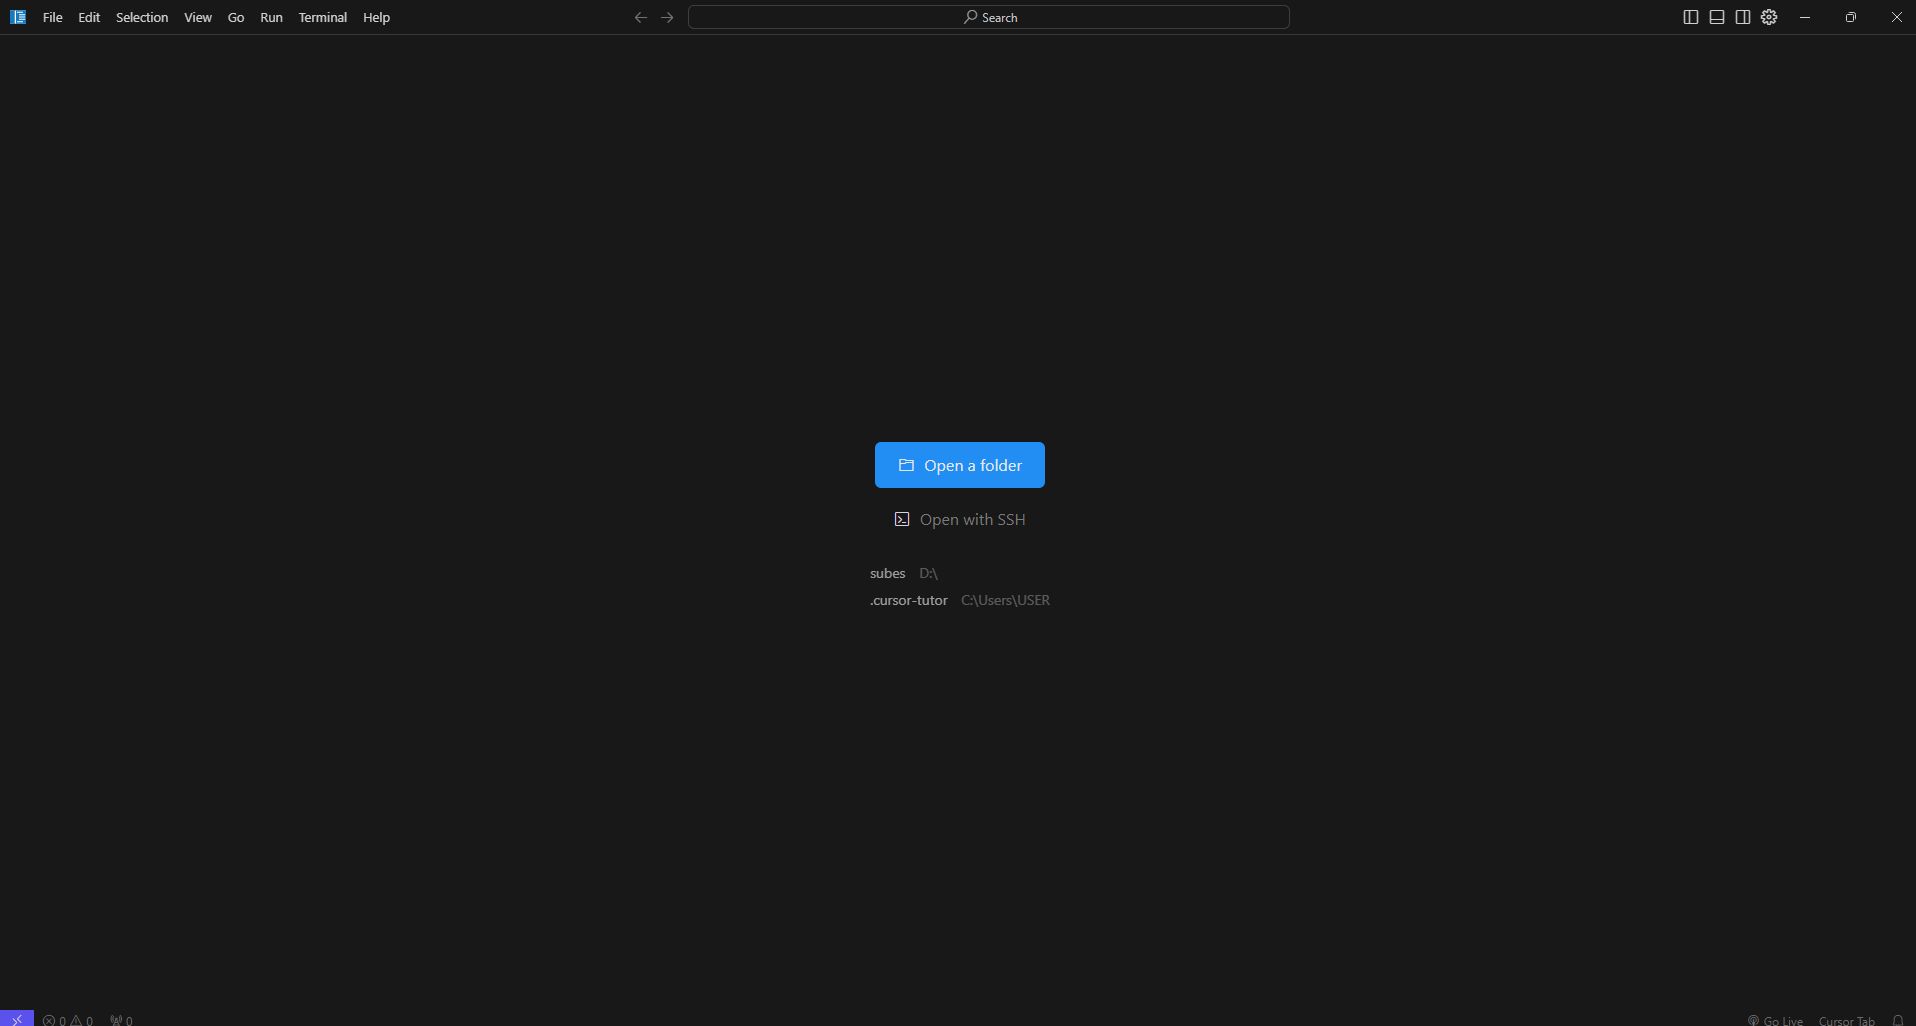This screenshot has width=1916, height=1026.
Task: Open the File menu
Action: click(52, 17)
